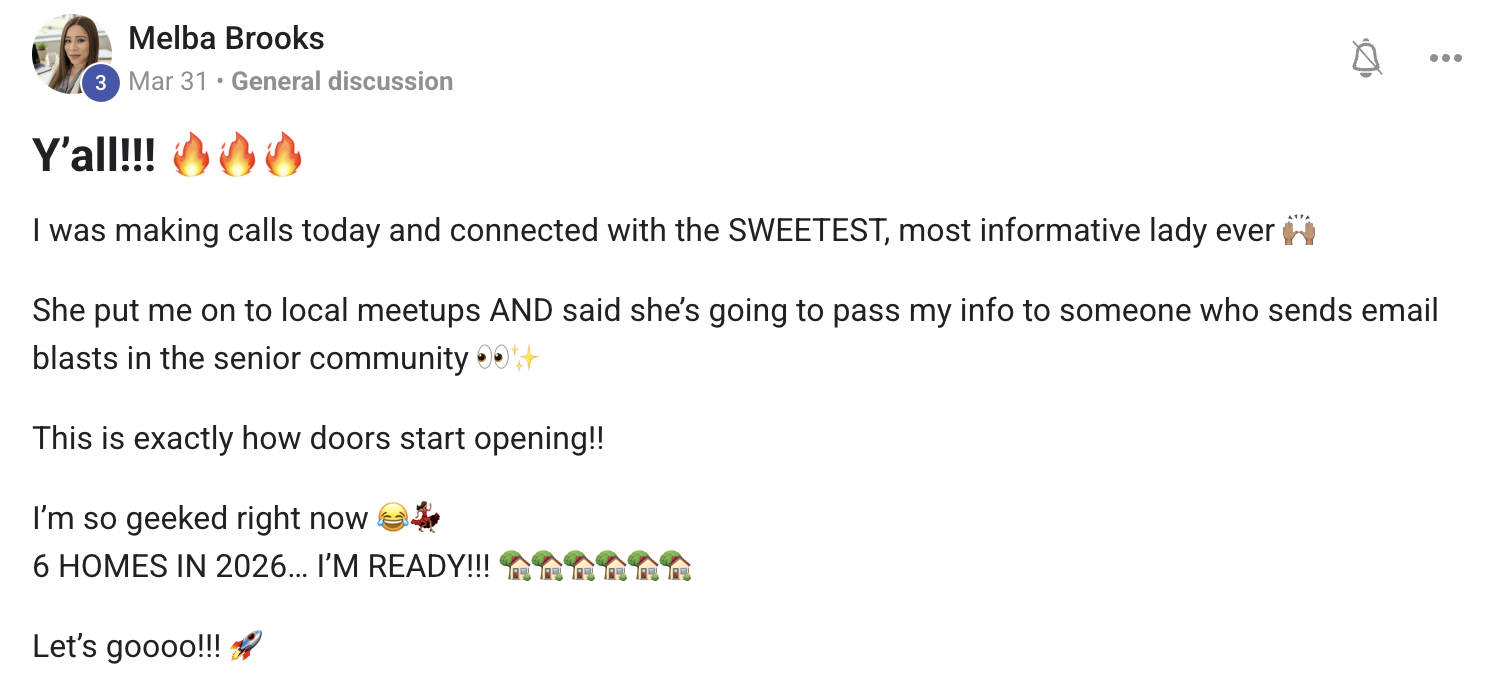This screenshot has width=1498, height=692.
Task: Click the Y'all!!! post title
Action: [94, 156]
